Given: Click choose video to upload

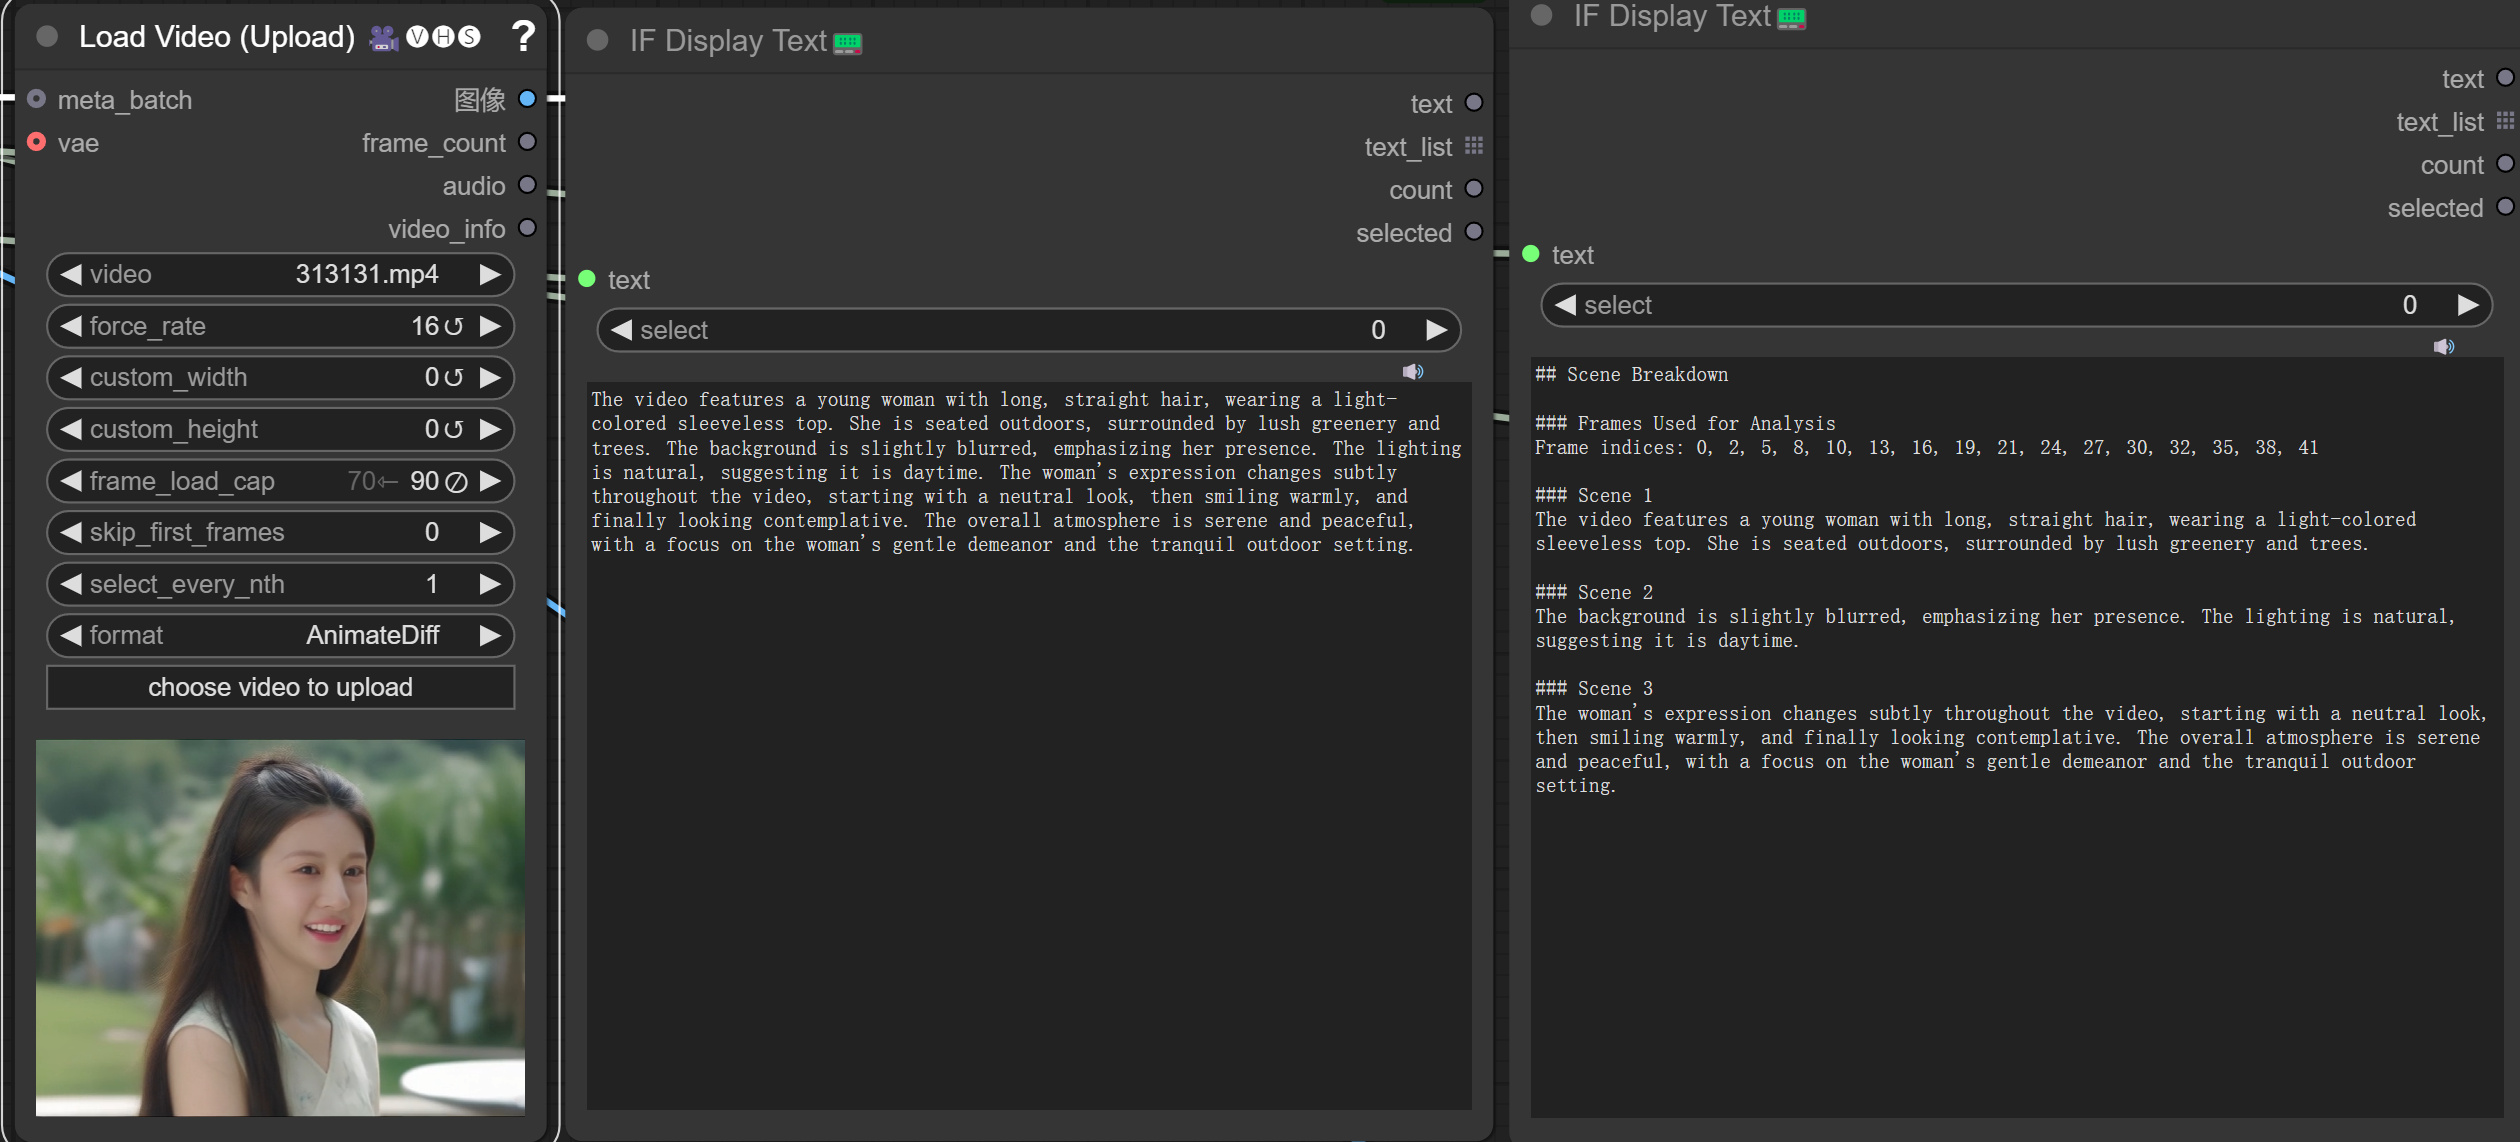Looking at the screenshot, I should click(x=280, y=687).
